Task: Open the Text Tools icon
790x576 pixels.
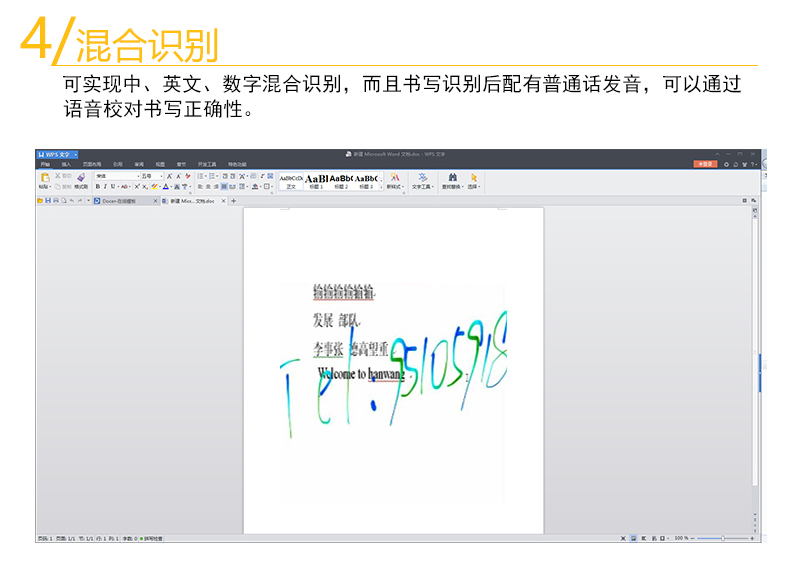Action: [422, 178]
